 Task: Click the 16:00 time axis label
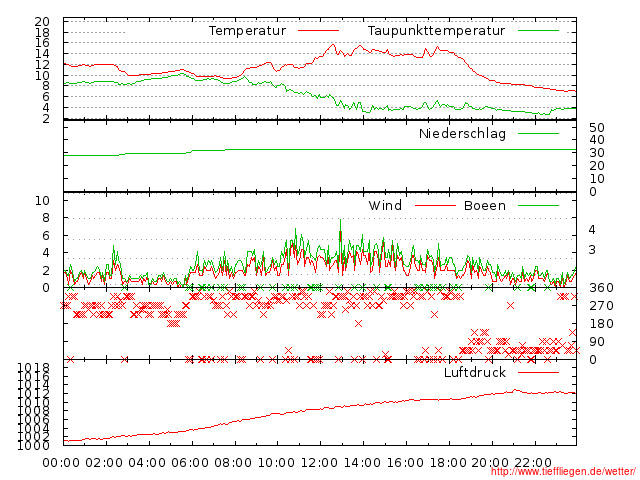[x=405, y=462]
